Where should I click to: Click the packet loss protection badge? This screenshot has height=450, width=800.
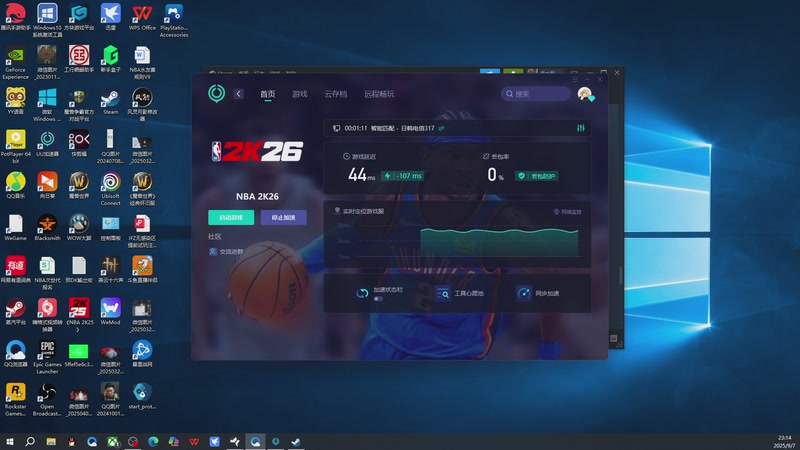[537, 176]
